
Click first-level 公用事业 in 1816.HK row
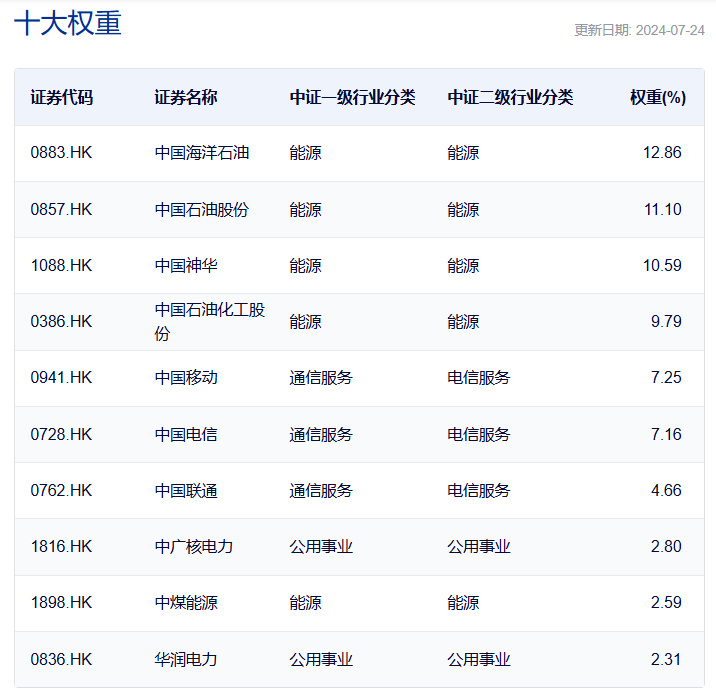click(x=321, y=547)
